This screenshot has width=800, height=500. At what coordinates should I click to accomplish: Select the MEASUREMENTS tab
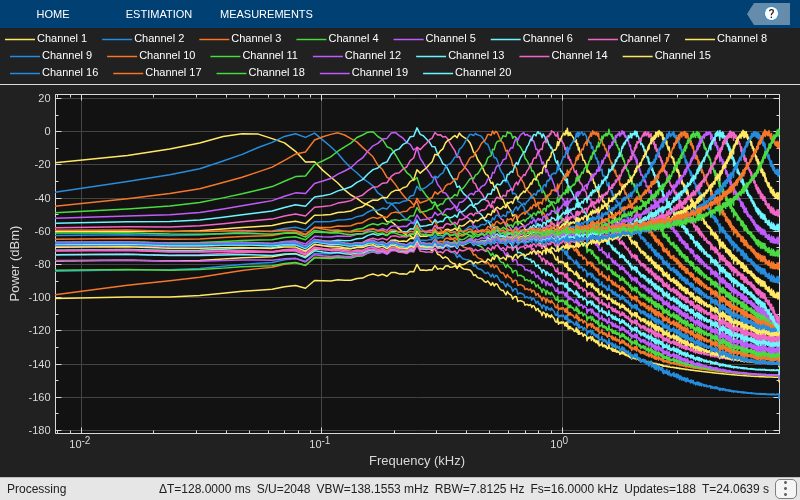tap(266, 14)
